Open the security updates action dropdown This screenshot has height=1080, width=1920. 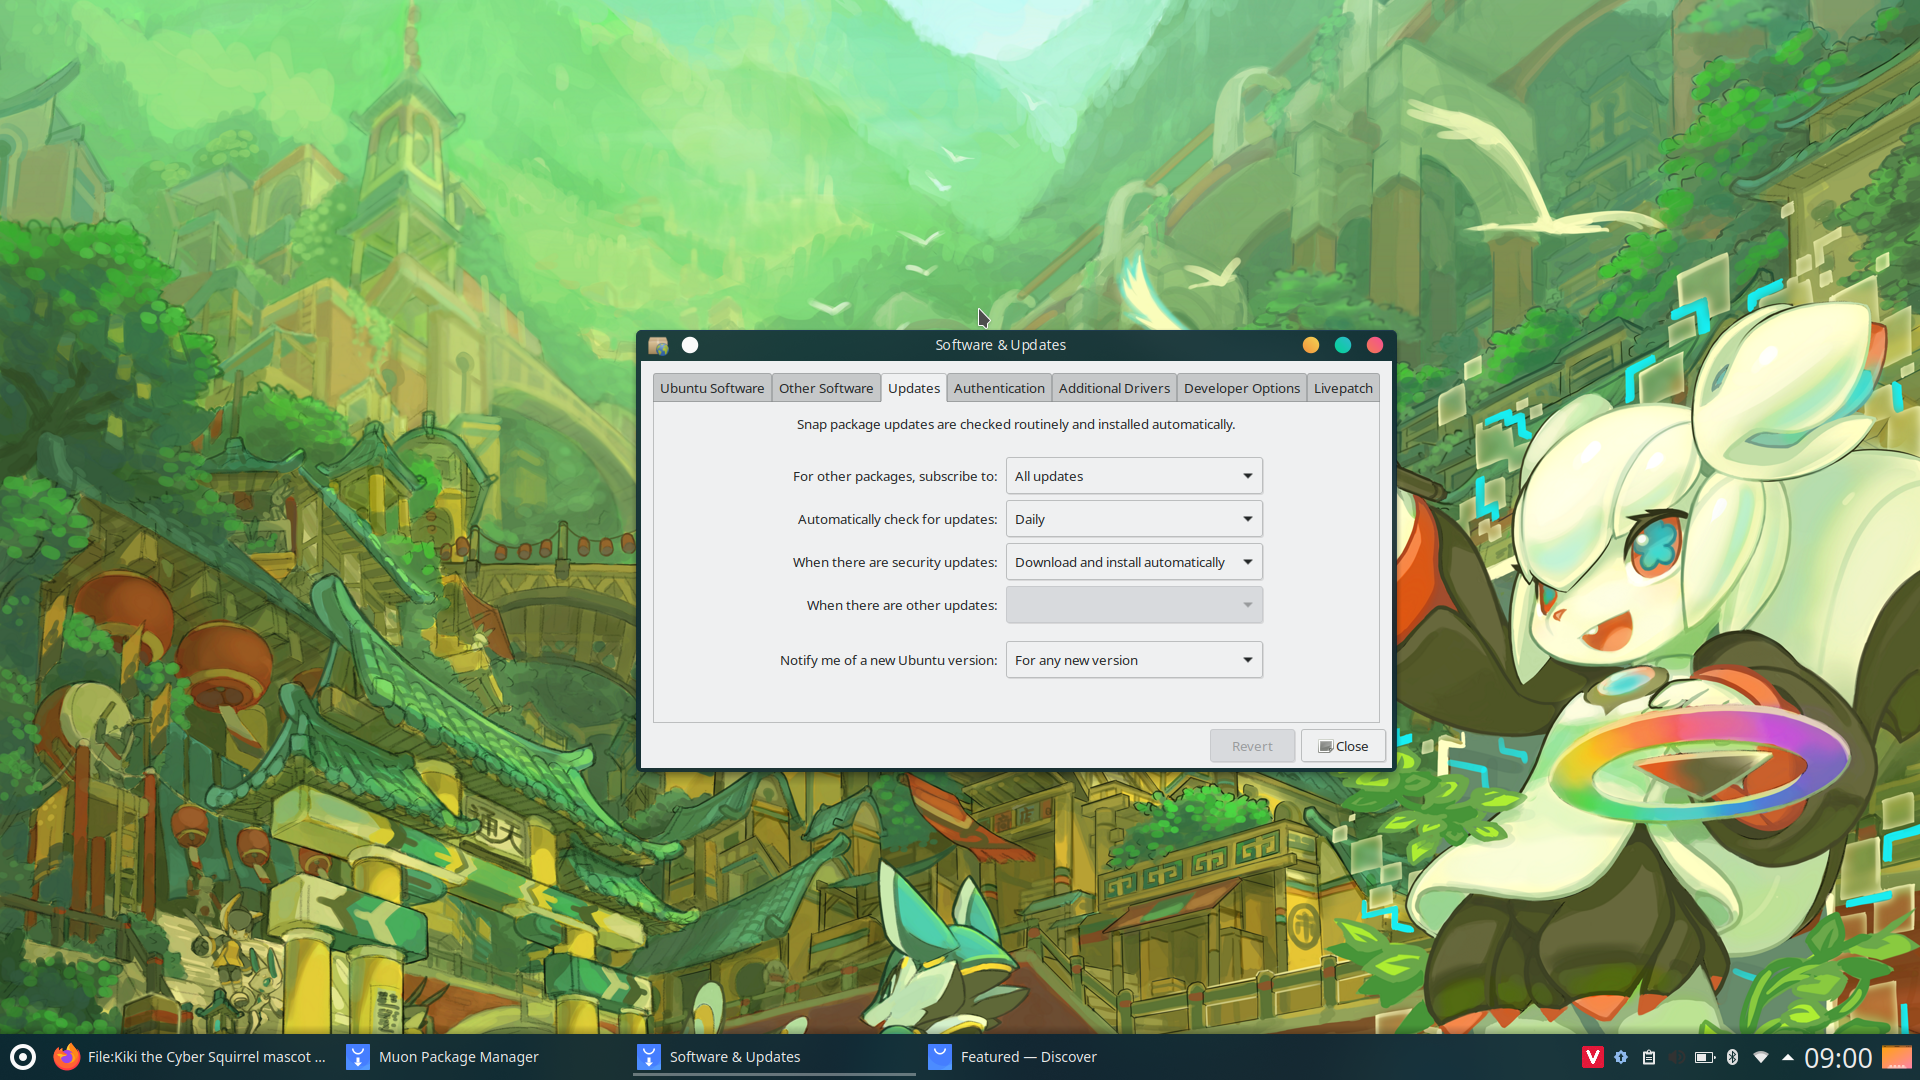[1134, 562]
